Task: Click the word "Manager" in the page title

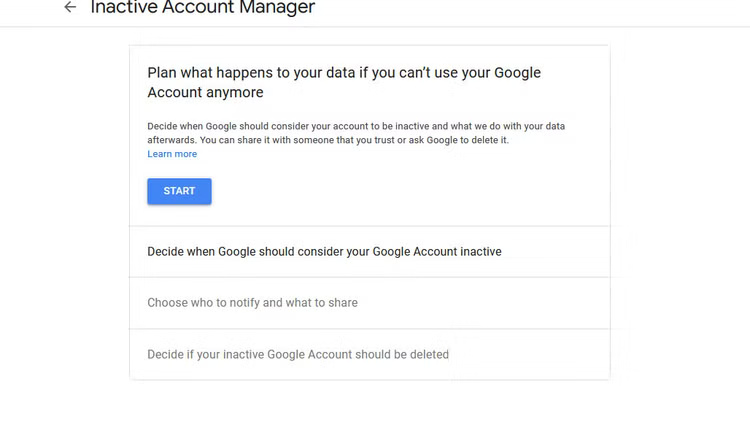Action: (x=278, y=8)
